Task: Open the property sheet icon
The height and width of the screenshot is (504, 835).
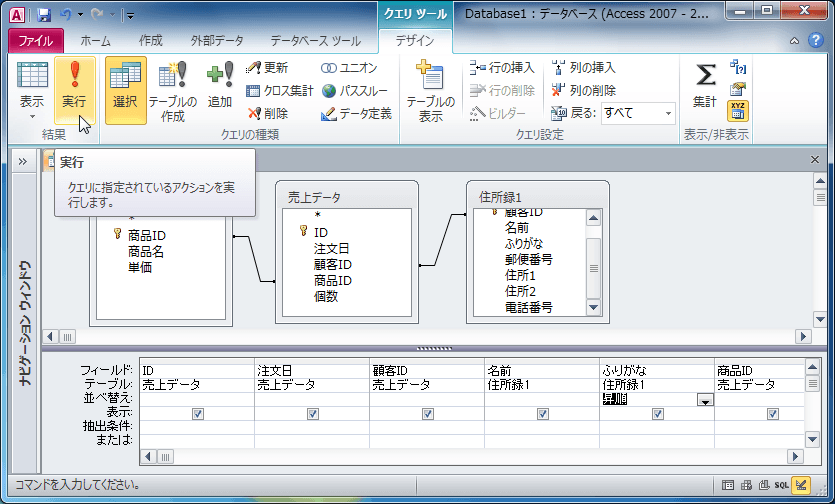Action: [738, 88]
